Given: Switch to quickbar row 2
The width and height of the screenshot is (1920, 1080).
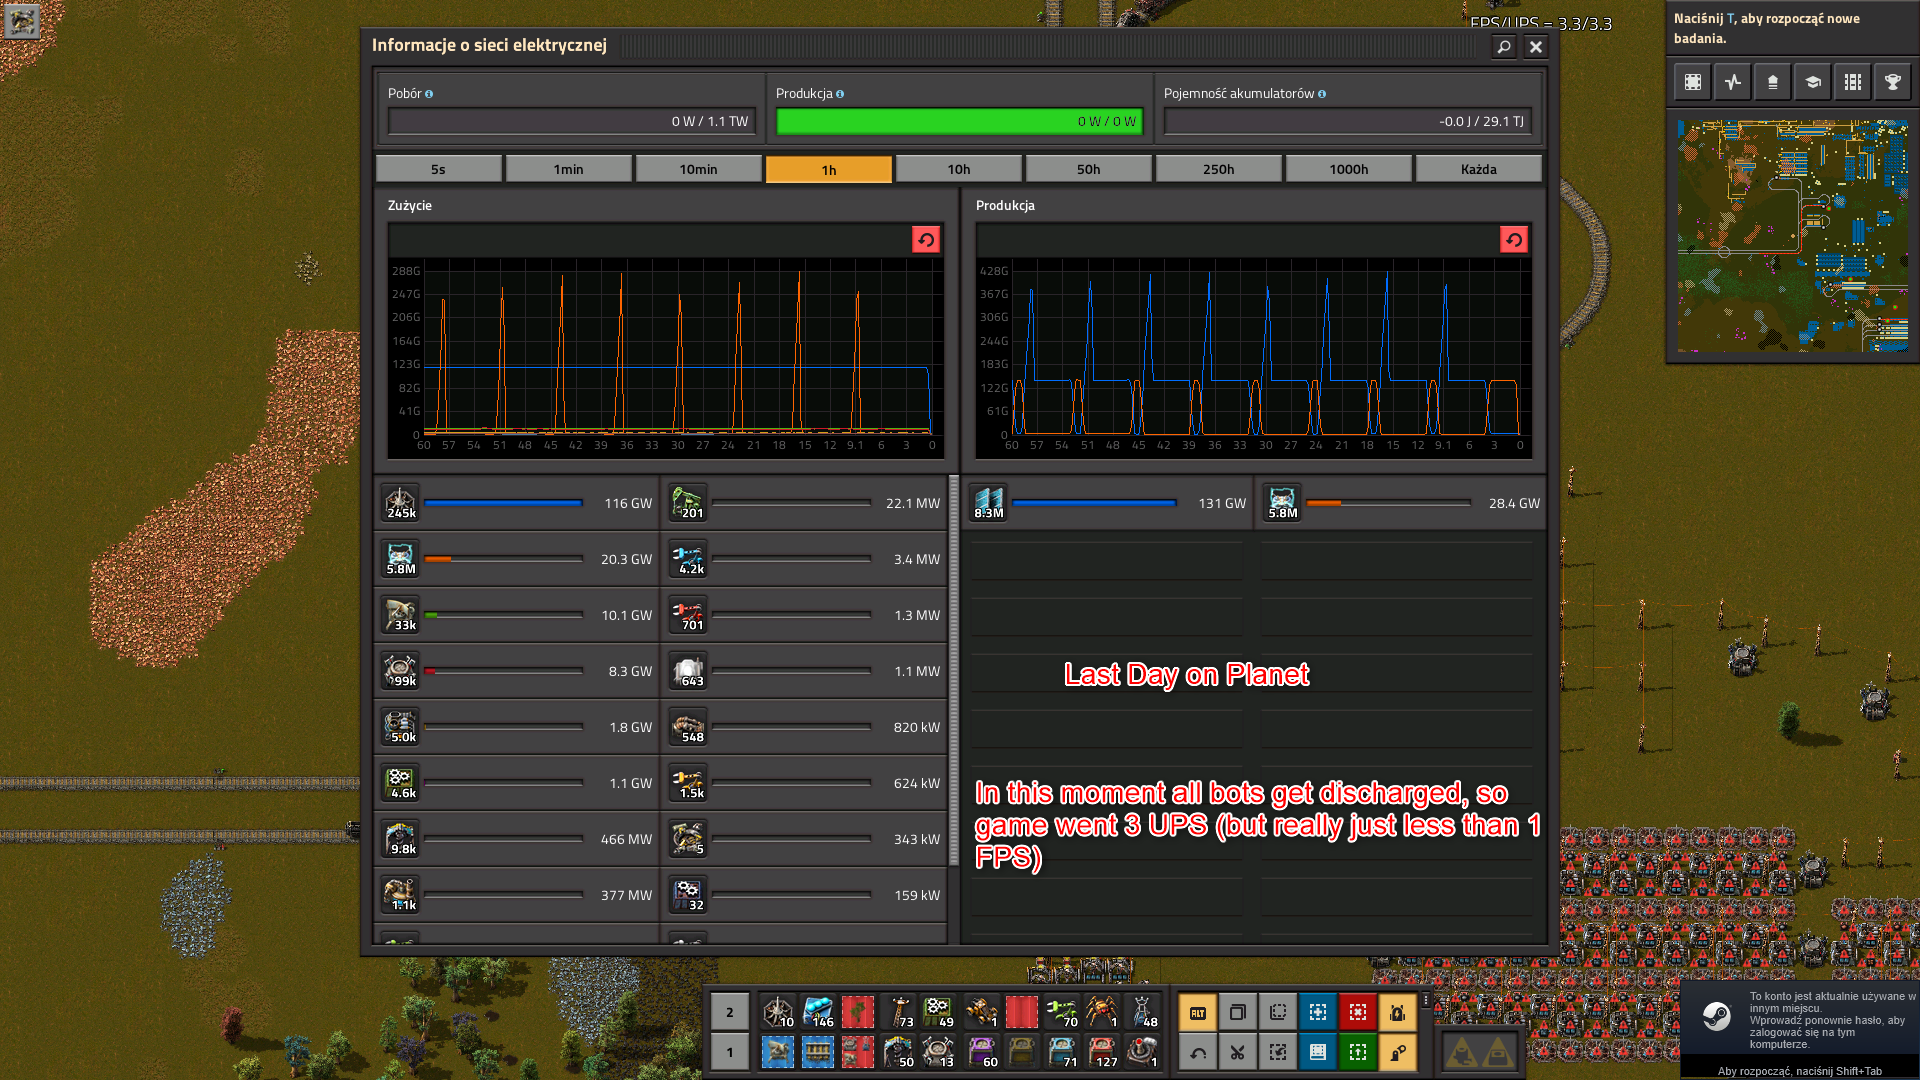Looking at the screenshot, I should (x=729, y=1012).
